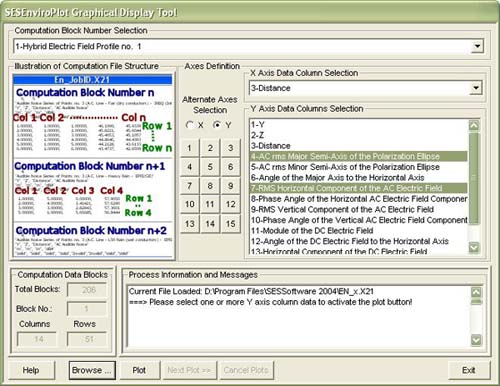Click the Y axis list scrollbar thumb
Image resolution: width=500 pixels, height=386 pixels.
[x=474, y=178]
